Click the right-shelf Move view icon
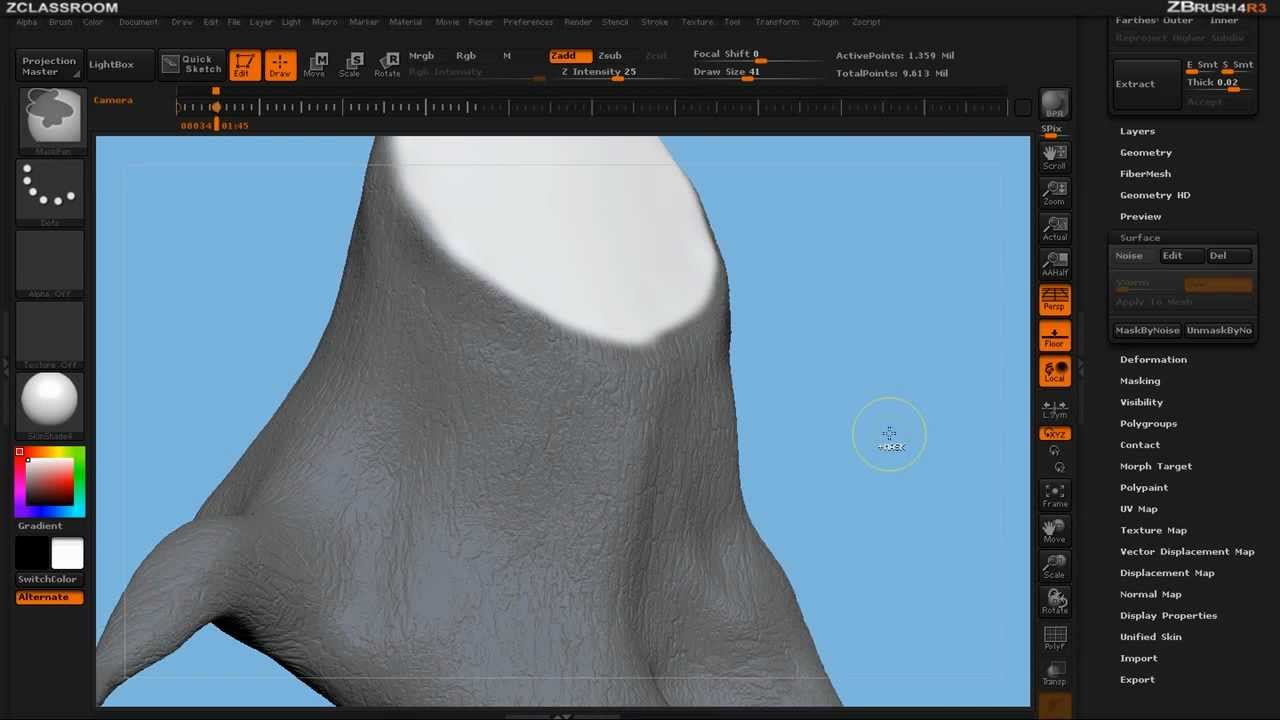 point(1054,531)
